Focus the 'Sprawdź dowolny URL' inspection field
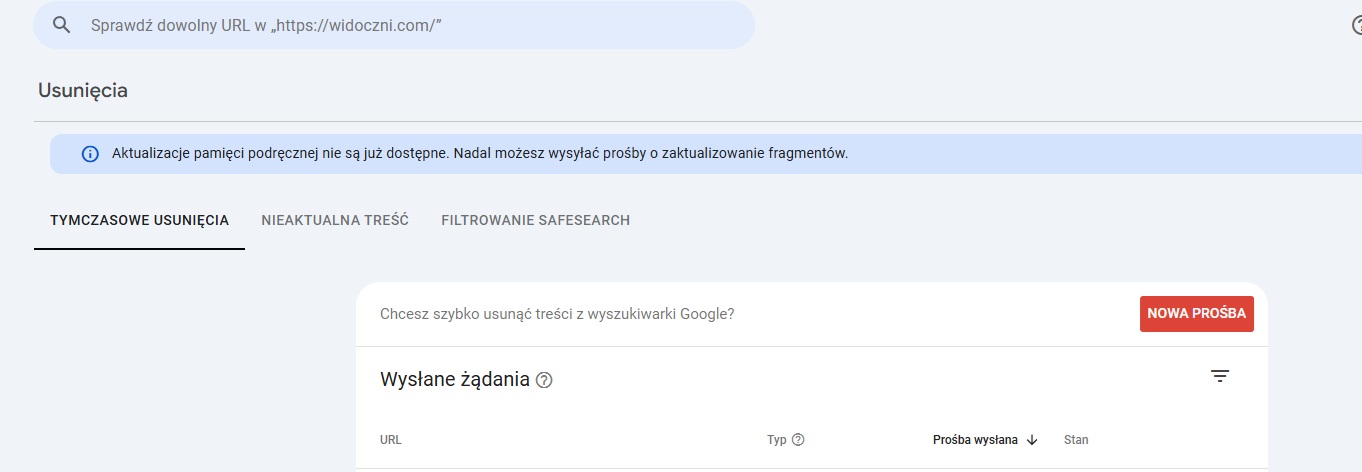This screenshot has width=1362, height=472. click(394, 25)
